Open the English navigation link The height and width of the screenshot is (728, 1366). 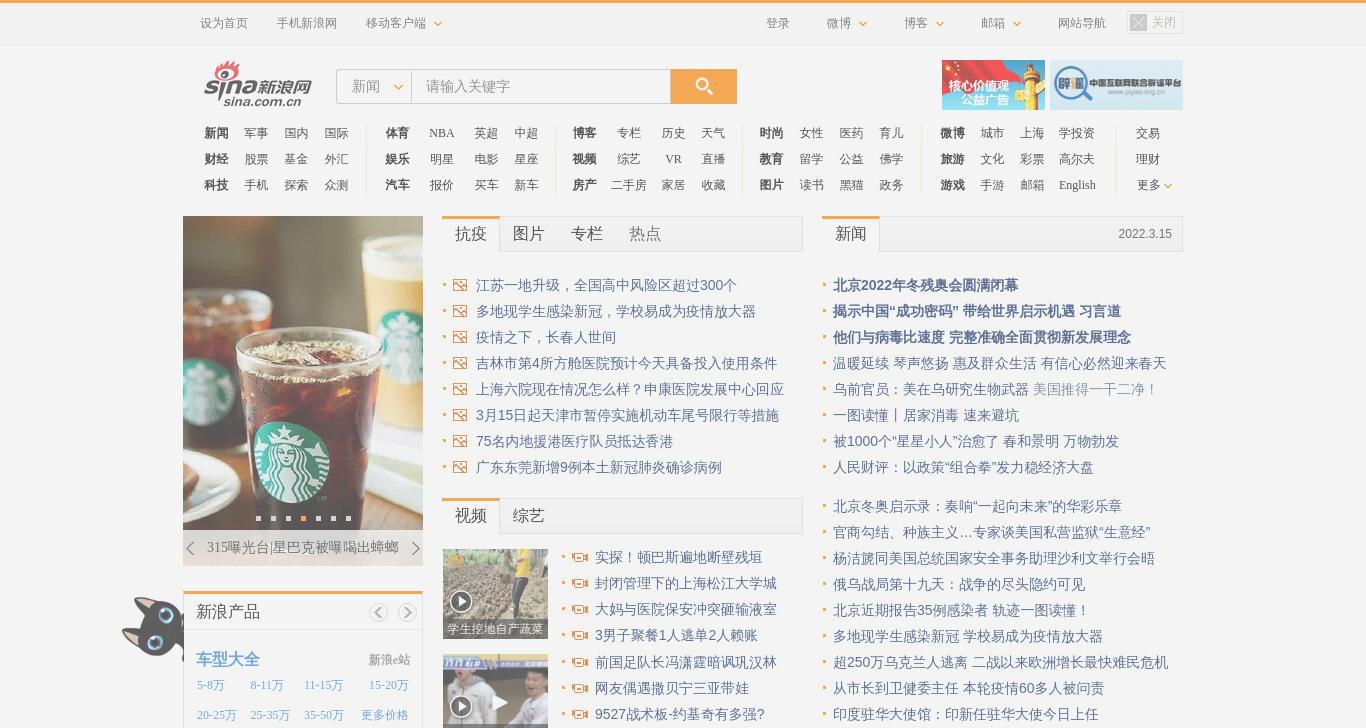pos(1077,185)
